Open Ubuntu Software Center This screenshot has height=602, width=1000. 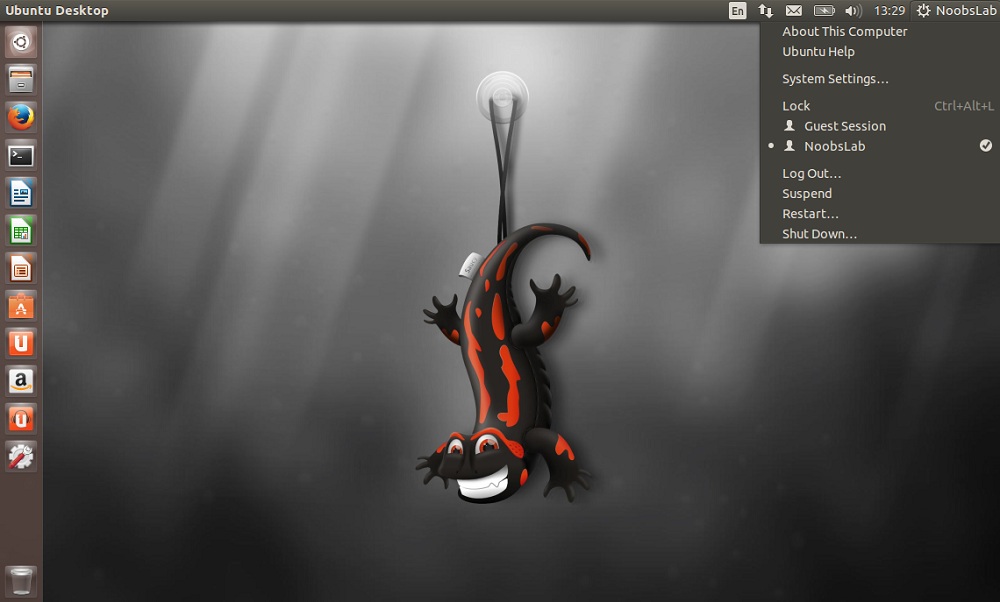coord(21,306)
